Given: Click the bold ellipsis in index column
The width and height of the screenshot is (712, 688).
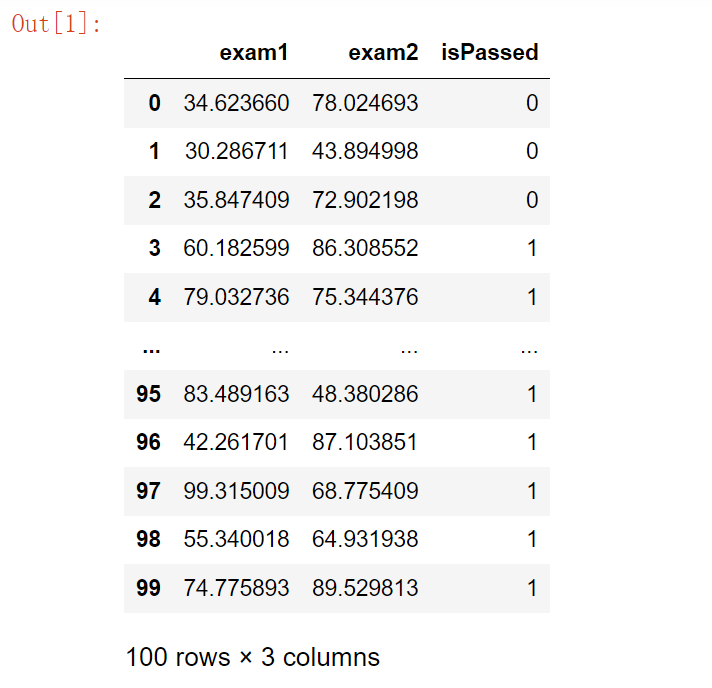Looking at the screenshot, I should tap(151, 349).
